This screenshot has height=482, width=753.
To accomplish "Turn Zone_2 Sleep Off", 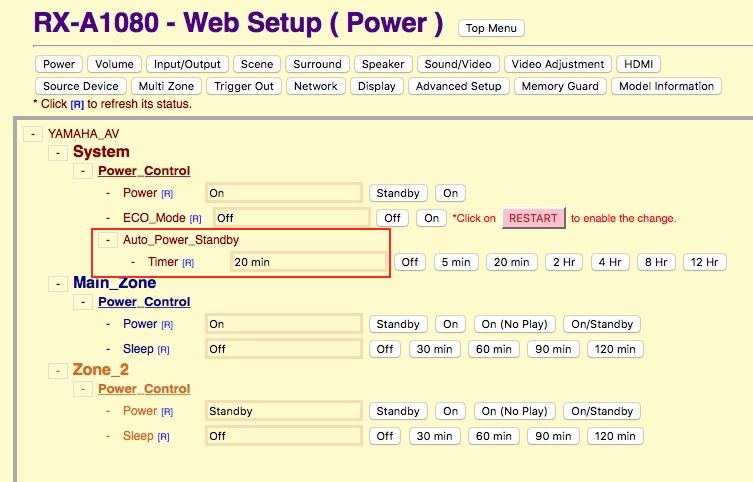I will pos(385,436).
